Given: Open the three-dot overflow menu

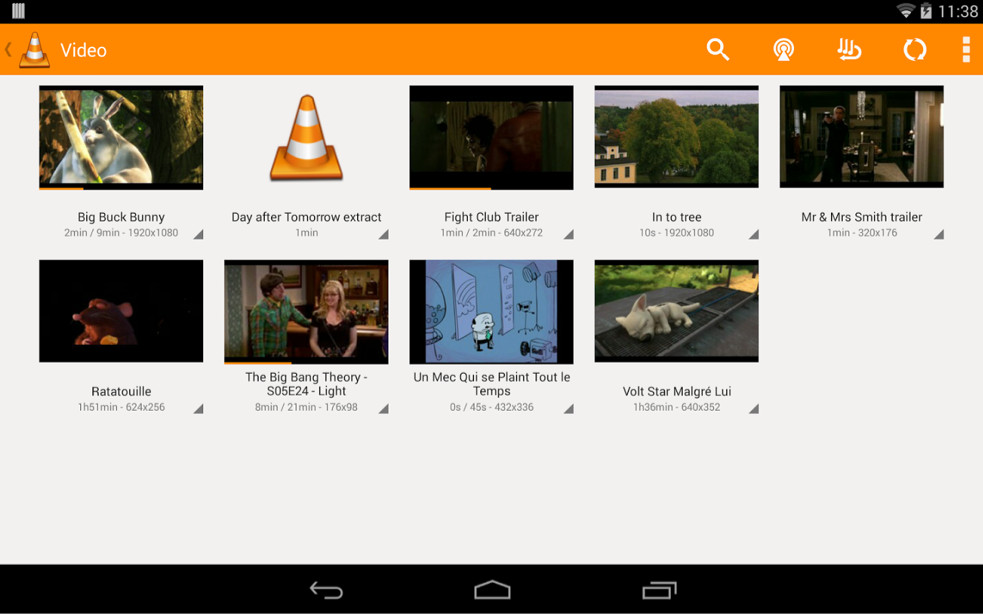Looking at the screenshot, I should [966, 50].
